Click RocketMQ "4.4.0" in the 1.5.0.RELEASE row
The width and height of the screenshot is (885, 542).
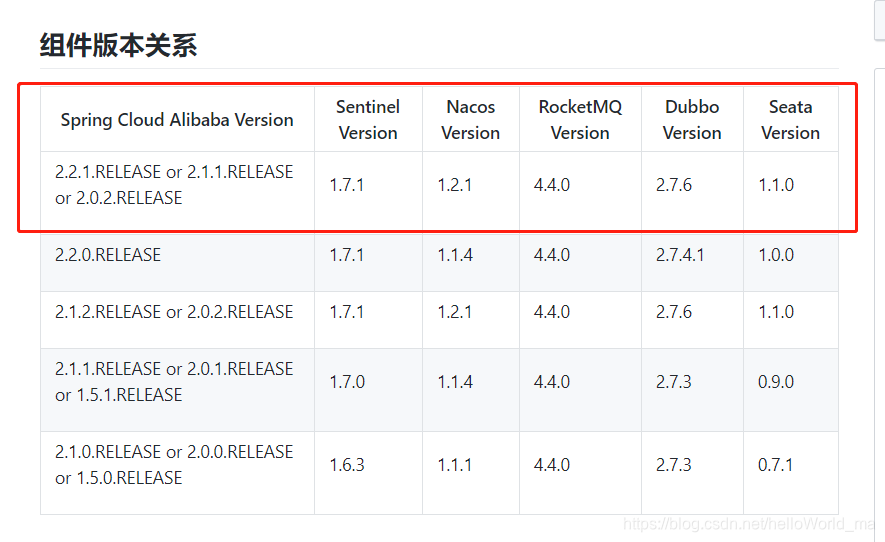[x=551, y=465]
